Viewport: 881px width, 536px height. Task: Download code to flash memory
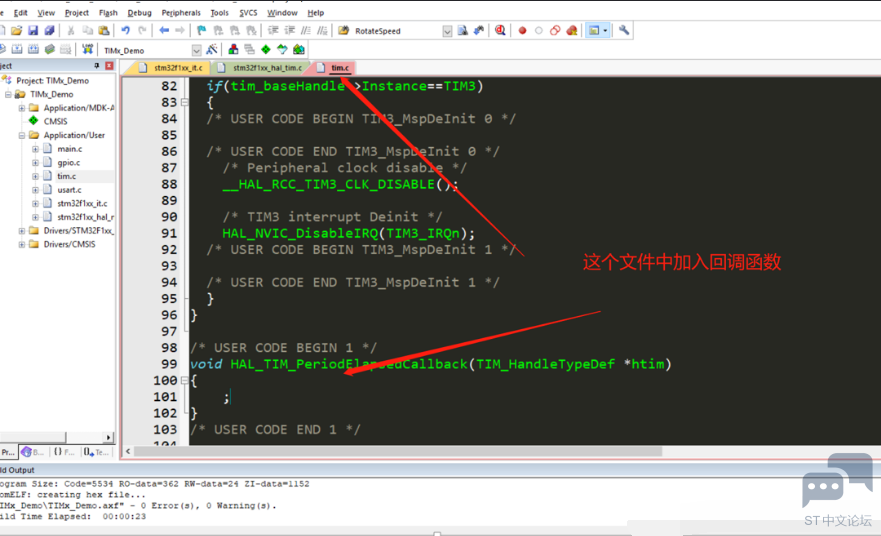click(x=87, y=49)
